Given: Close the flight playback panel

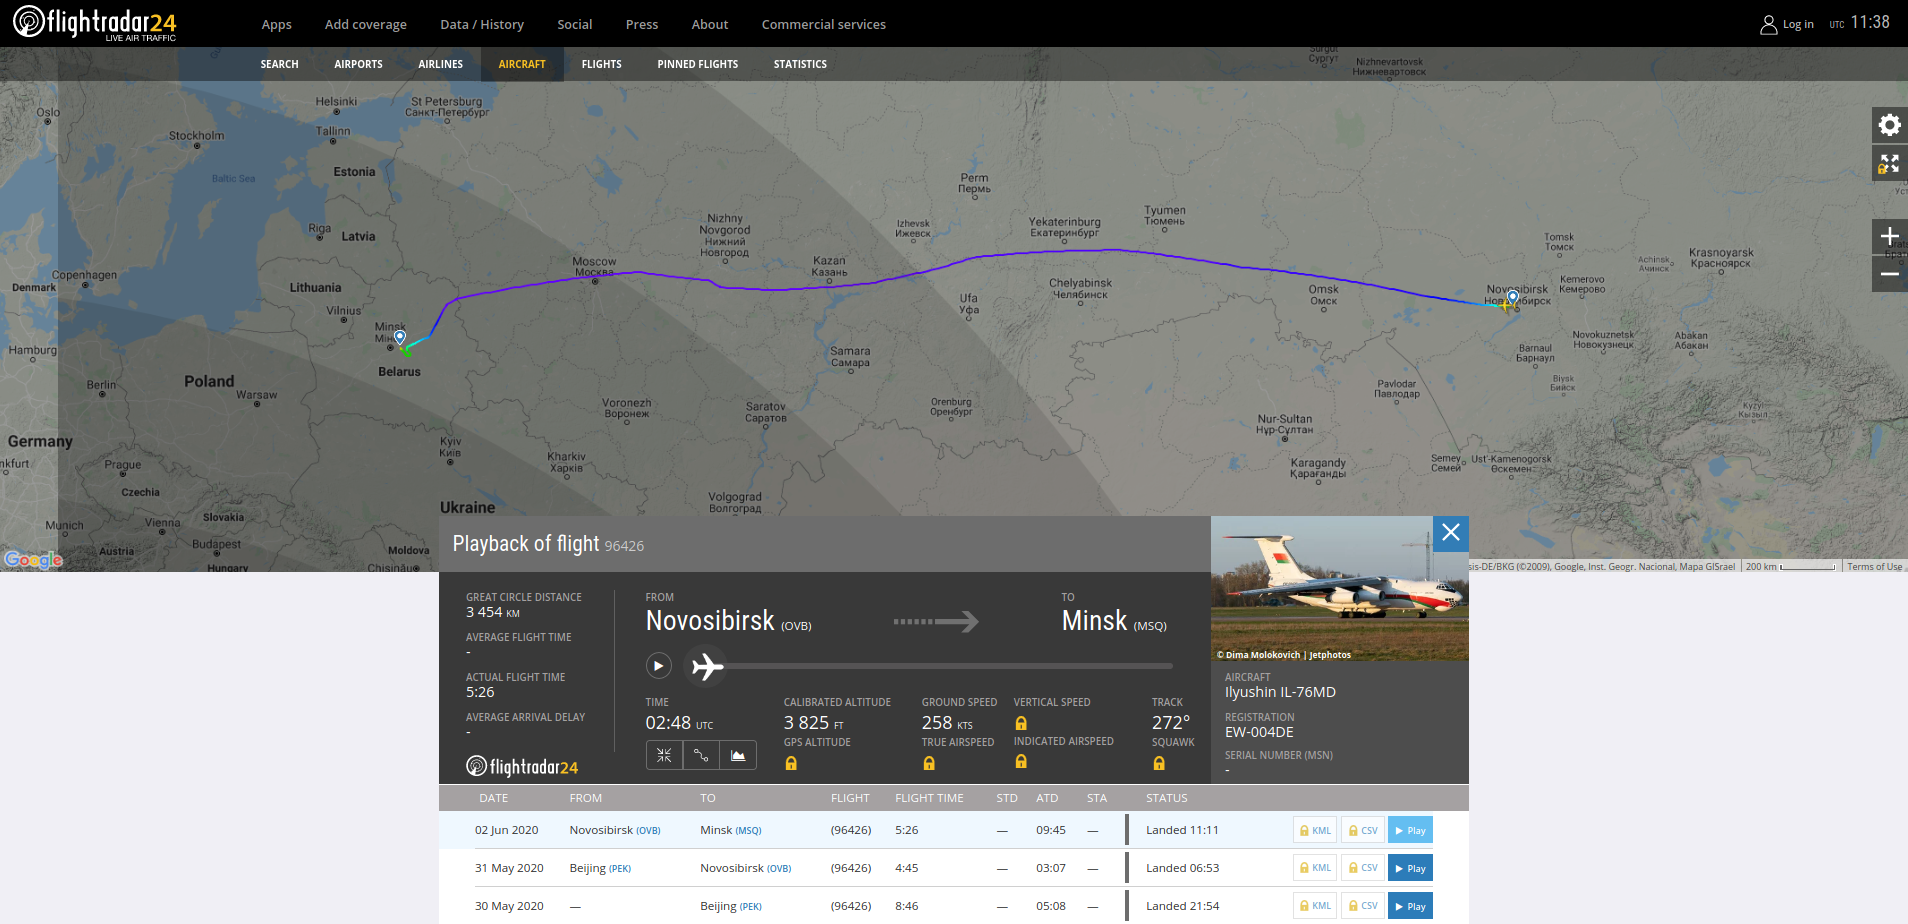Looking at the screenshot, I should pos(1450,533).
